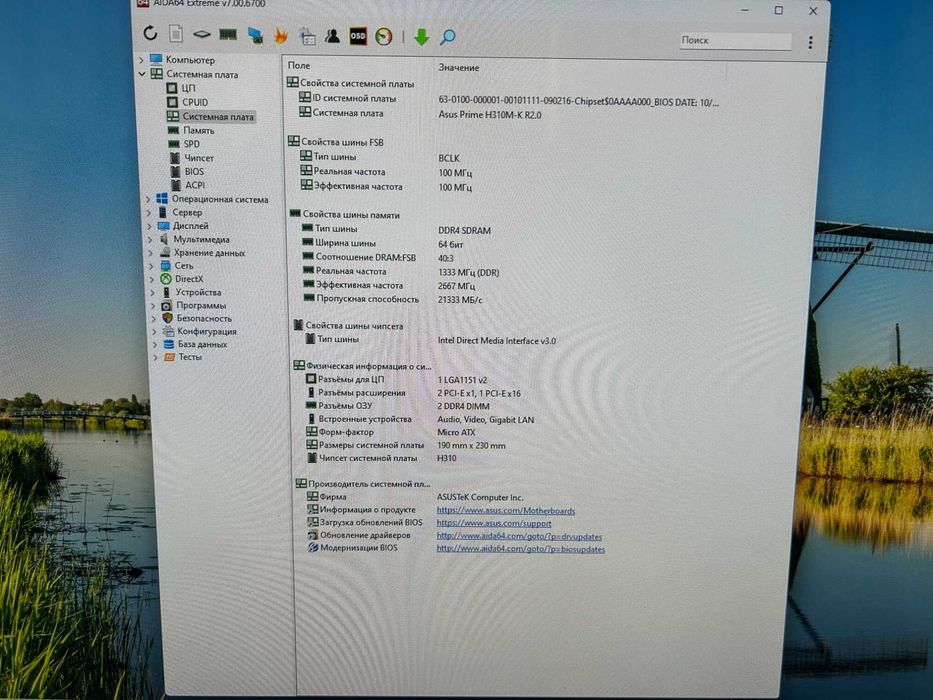Click the DirectX Xbox icon
Viewport: 933px width, 700px height.
[165, 279]
